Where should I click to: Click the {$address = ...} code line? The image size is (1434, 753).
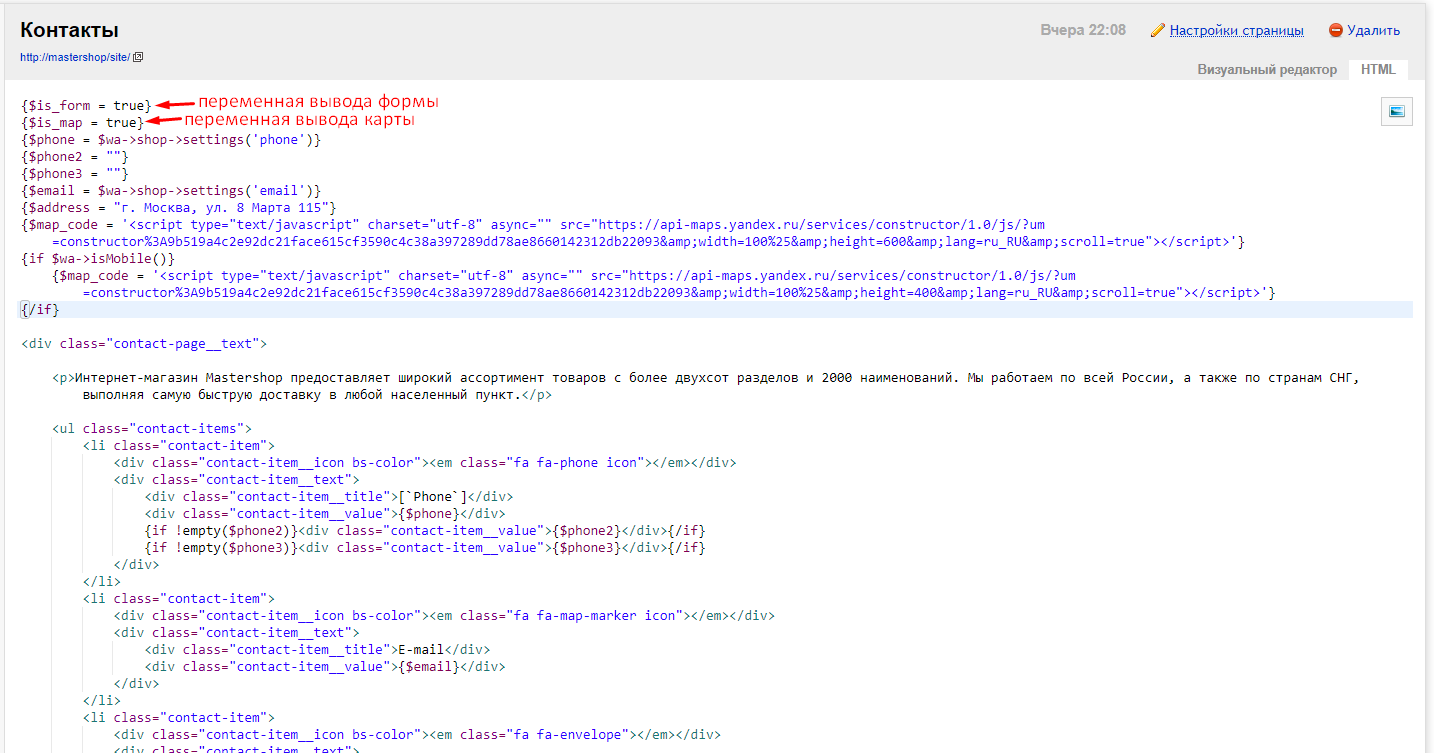click(x=178, y=208)
